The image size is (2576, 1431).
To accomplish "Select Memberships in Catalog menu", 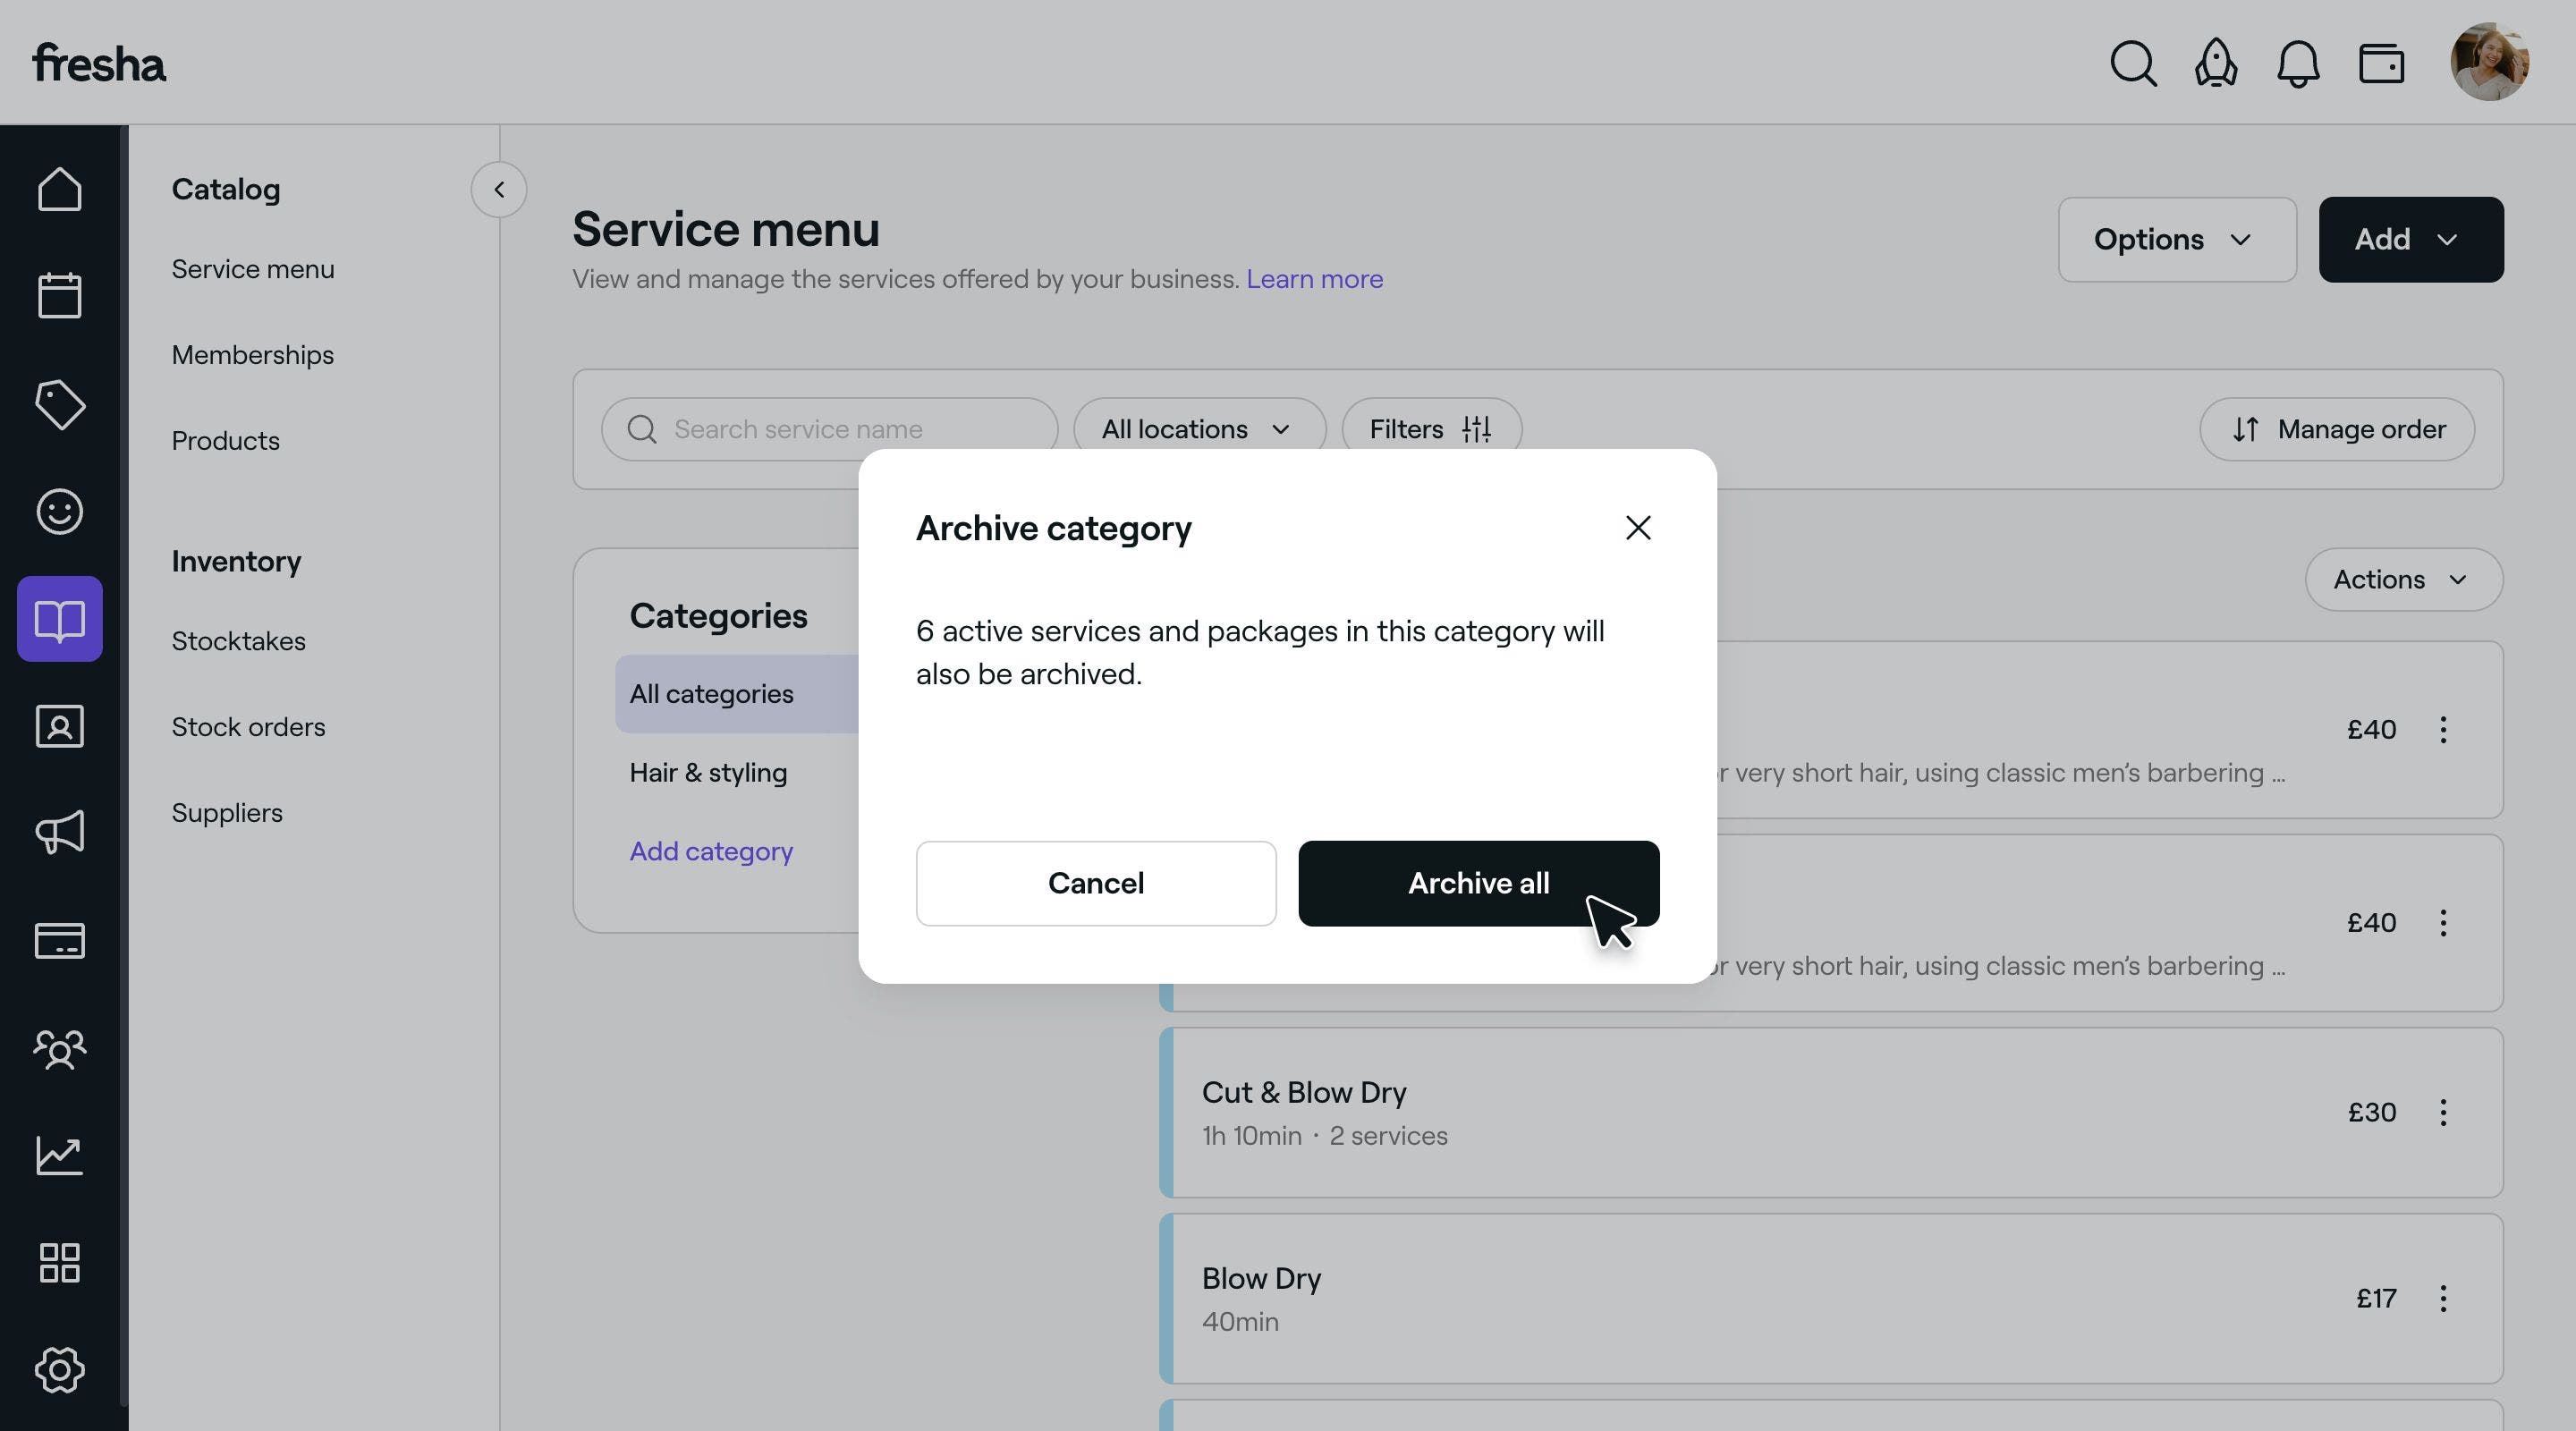I will pos(253,355).
